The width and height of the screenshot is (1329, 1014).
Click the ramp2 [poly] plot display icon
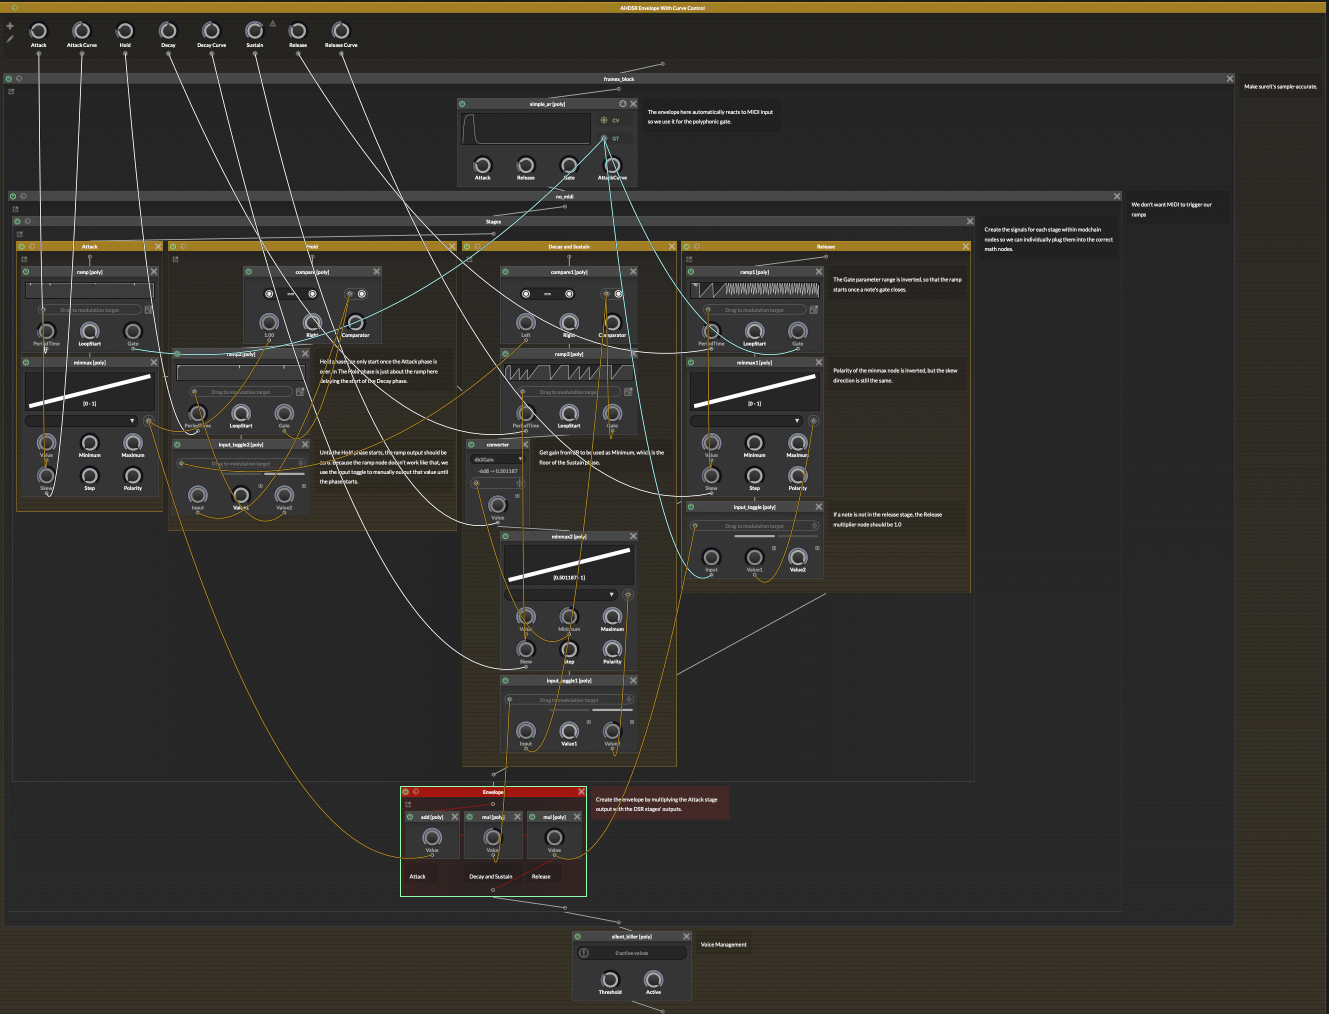tap(300, 392)
